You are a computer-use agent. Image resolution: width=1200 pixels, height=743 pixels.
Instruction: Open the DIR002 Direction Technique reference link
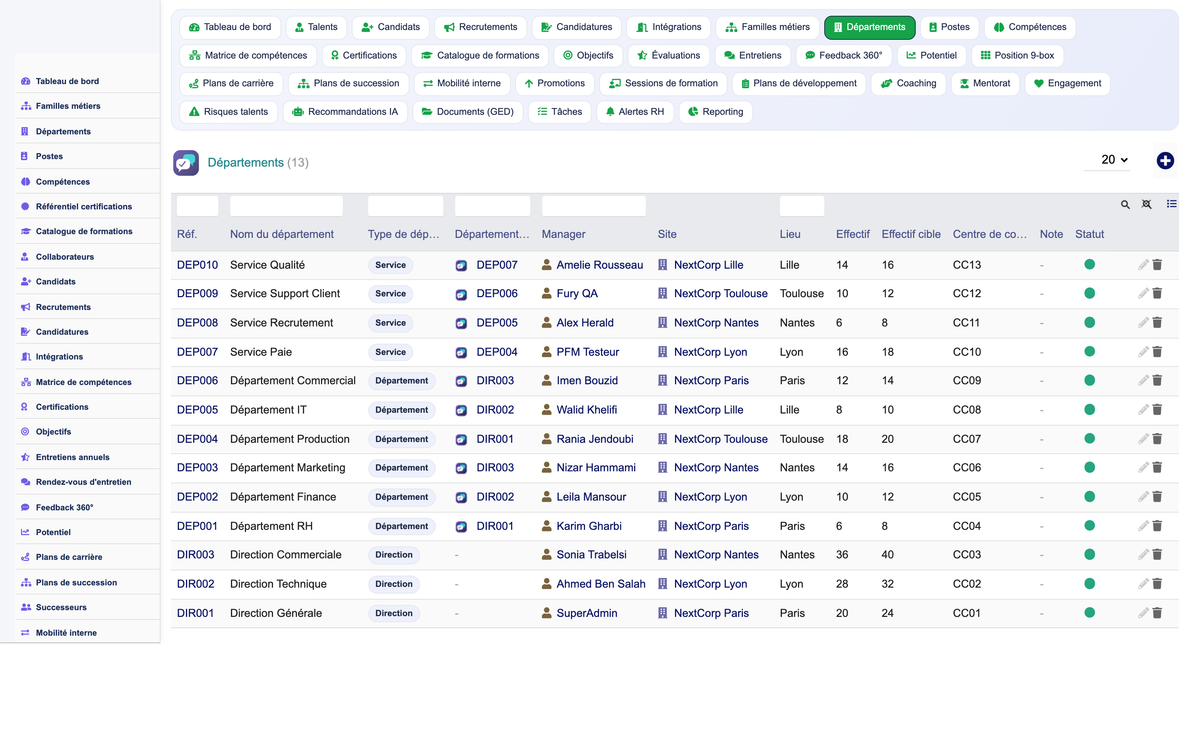(x=196, y=584)
